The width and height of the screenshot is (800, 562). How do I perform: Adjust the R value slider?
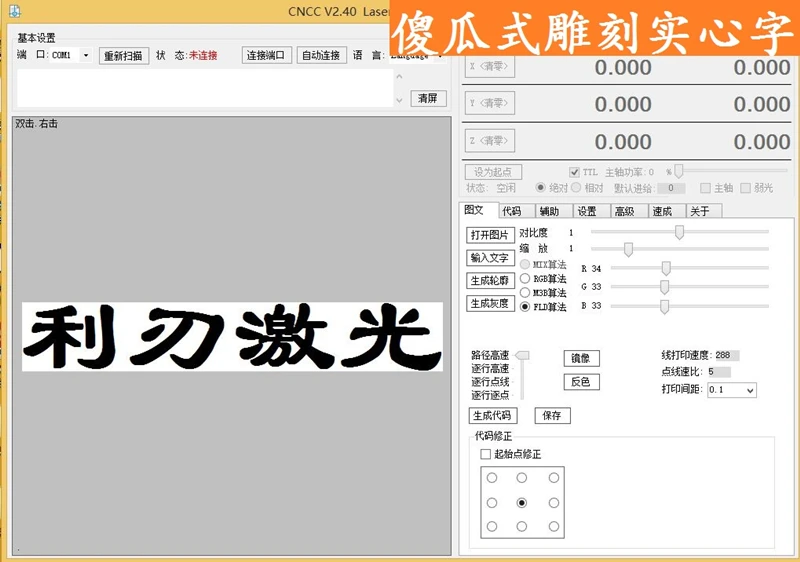tap(666, 268)
